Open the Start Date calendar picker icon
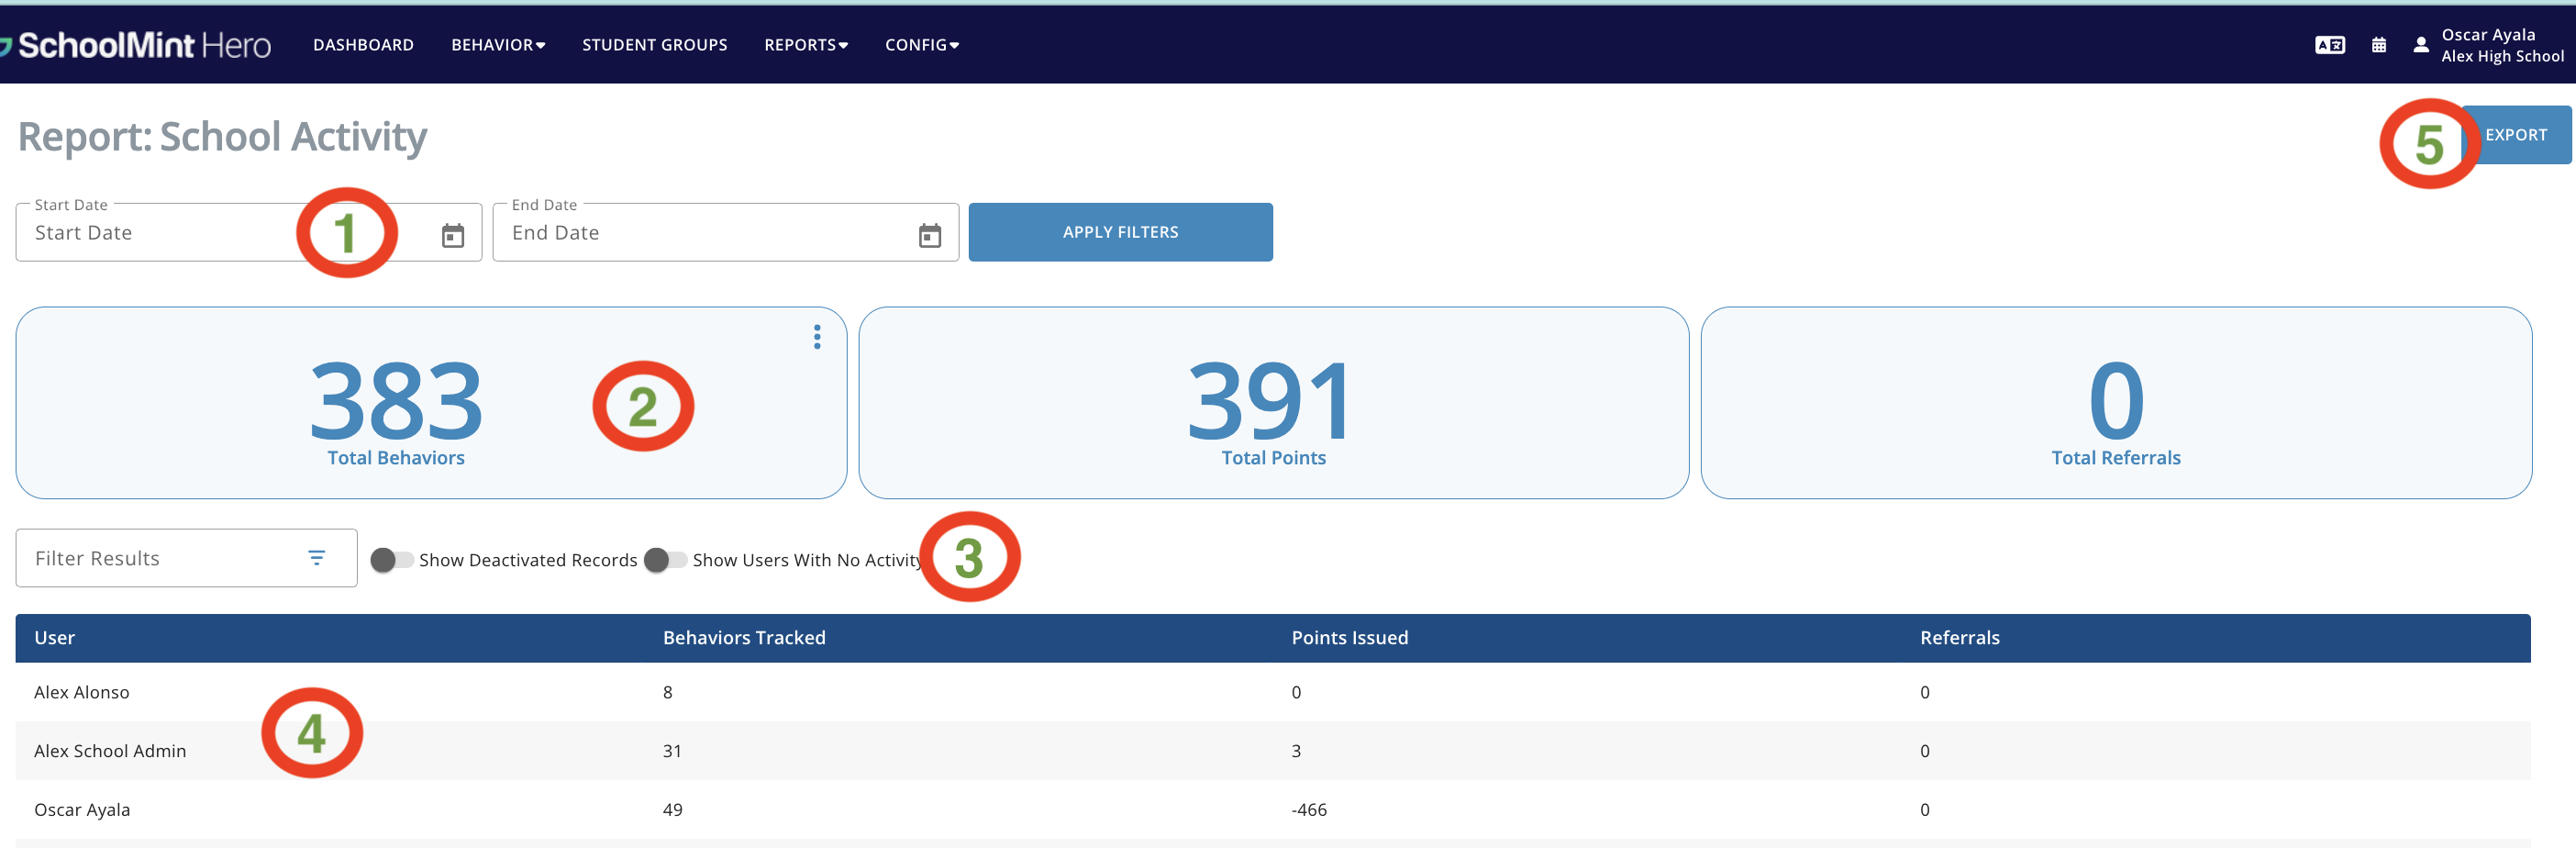This screenshot has height=848, width=2576. click(453, 235)
